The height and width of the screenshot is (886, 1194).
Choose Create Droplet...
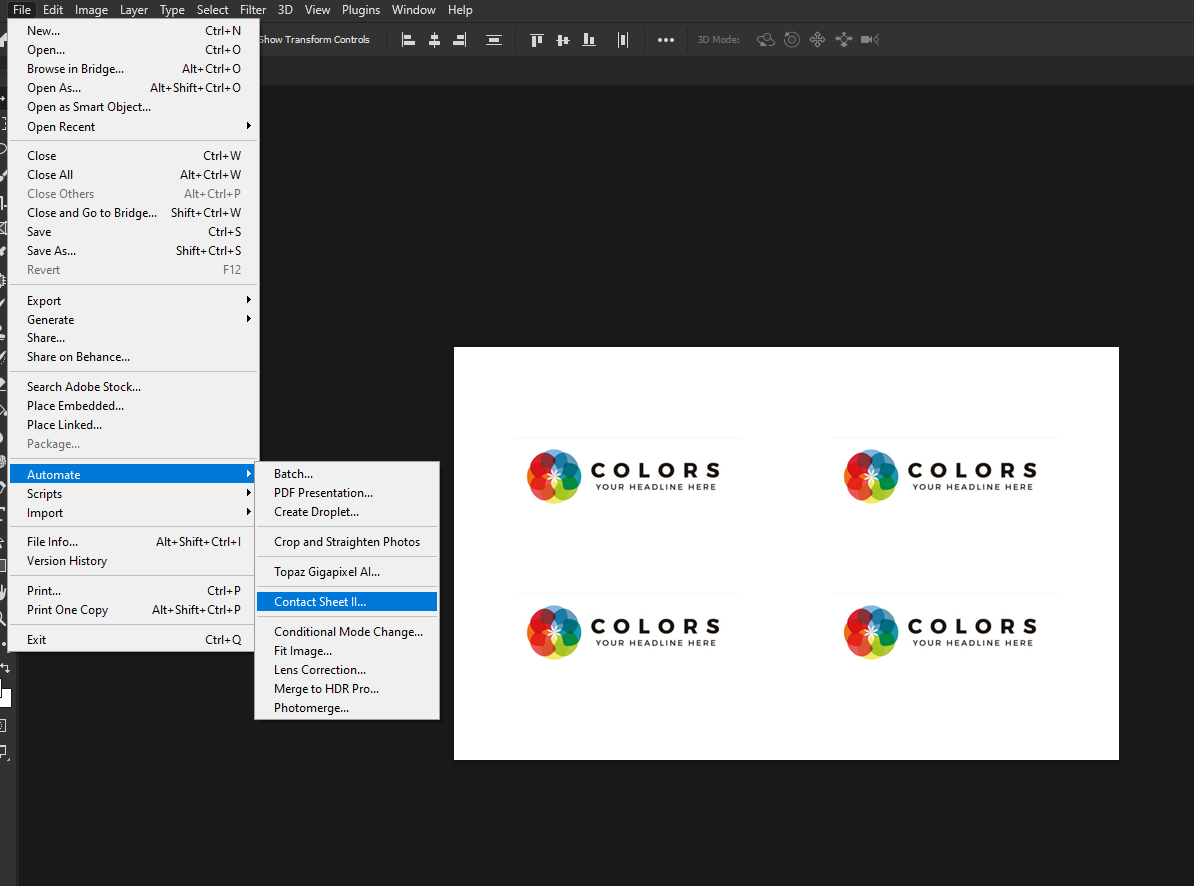347,512
